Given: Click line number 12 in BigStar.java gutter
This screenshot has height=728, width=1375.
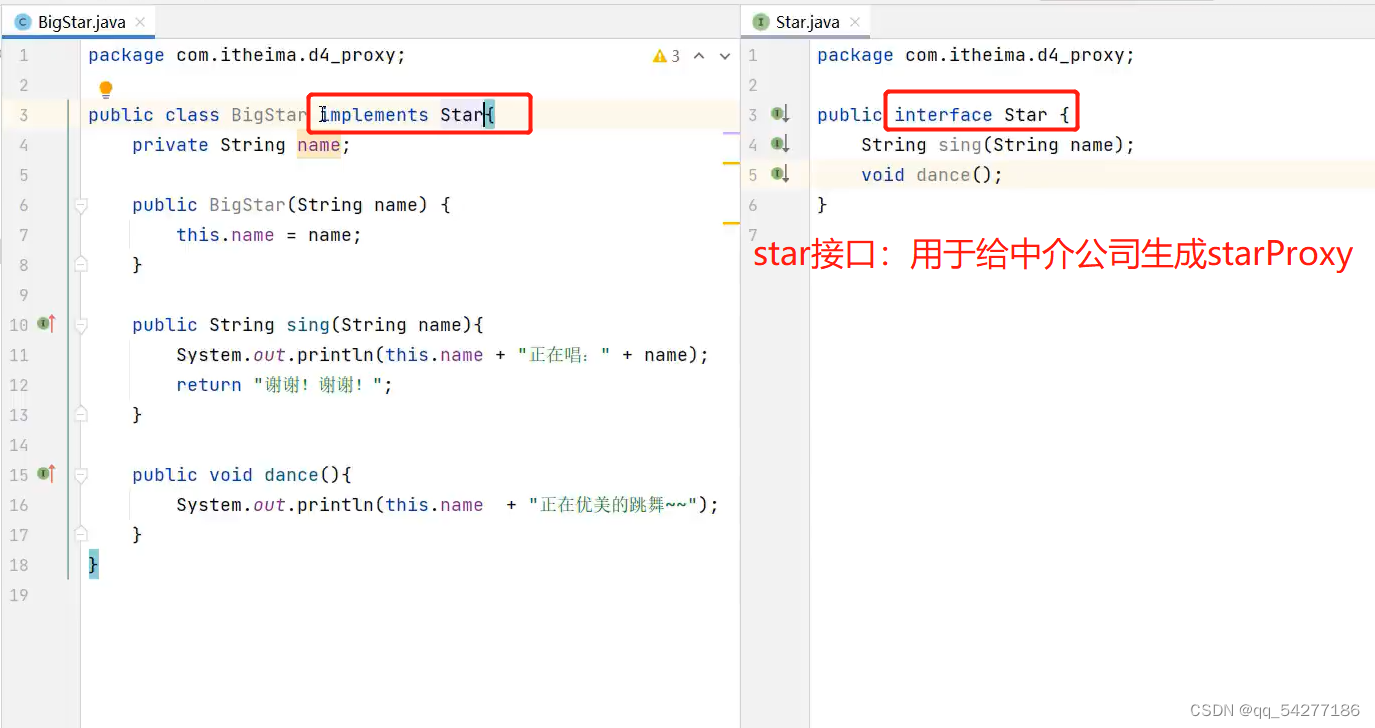Looking at the screenshot, I should tap(18, 385).
